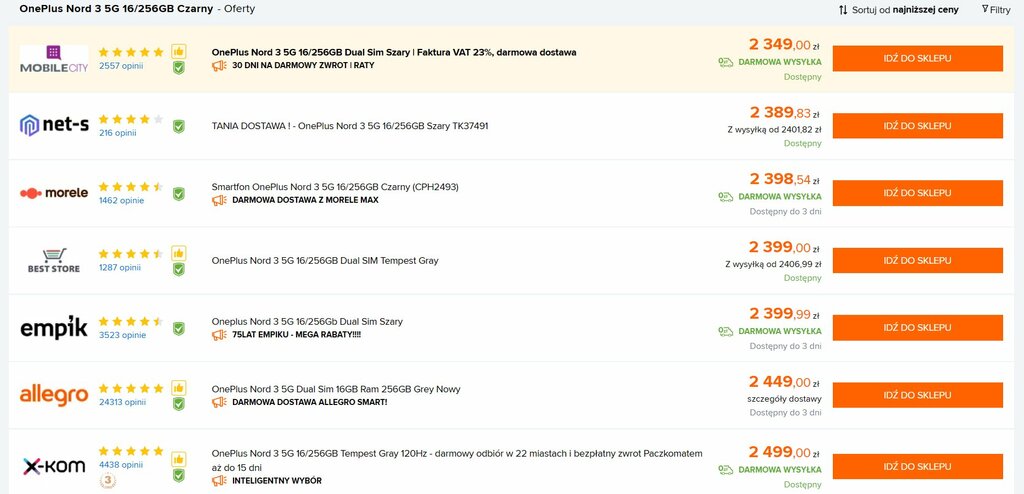The height and width of the screenshot is (494, 1024).
Task: Open the 'Dual SIM Tempest Gray' offer title
Action: pyautogui.click(x=325, y=260)
